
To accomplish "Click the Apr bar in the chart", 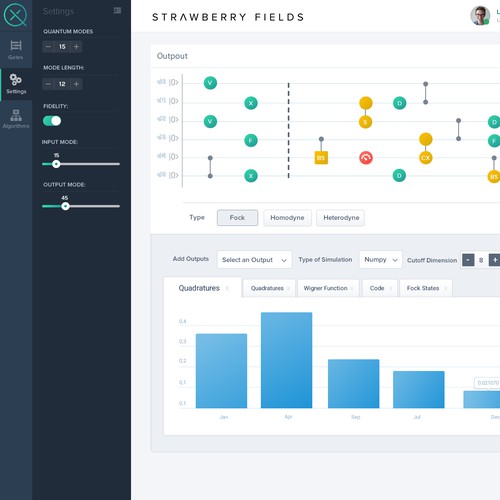I will coord(287,360).
